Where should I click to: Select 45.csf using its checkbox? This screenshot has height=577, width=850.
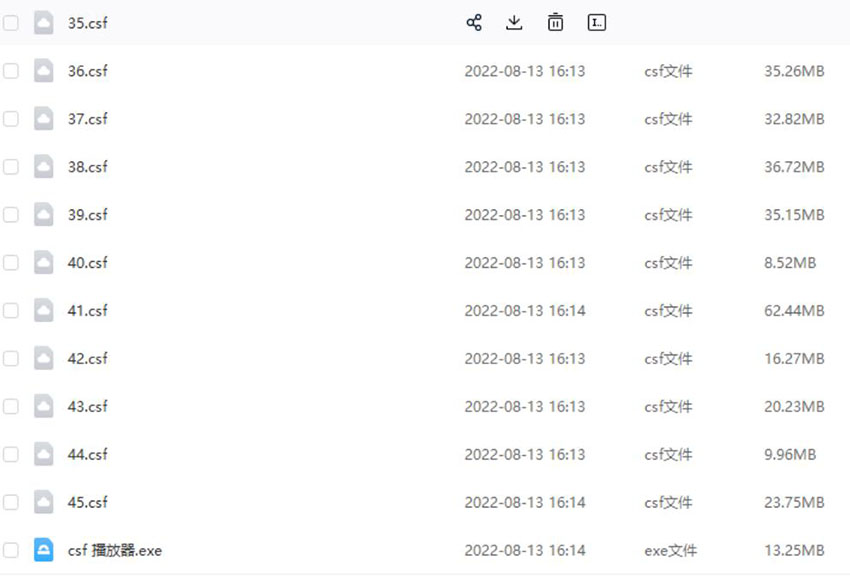point(11,502)
